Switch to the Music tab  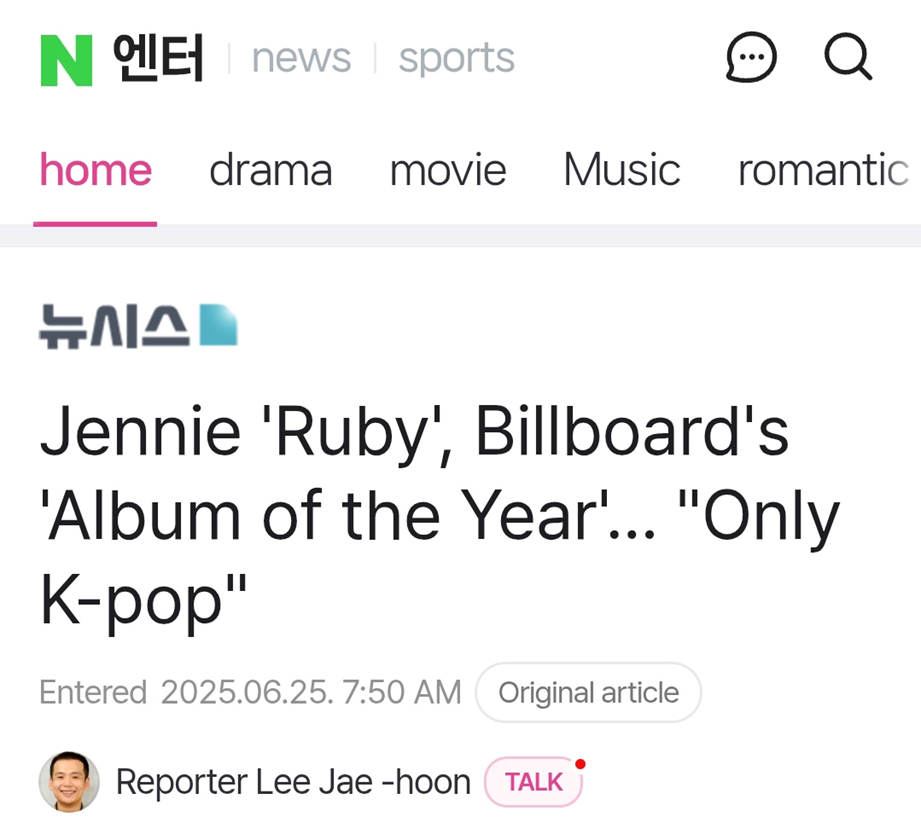coord(622,170)
